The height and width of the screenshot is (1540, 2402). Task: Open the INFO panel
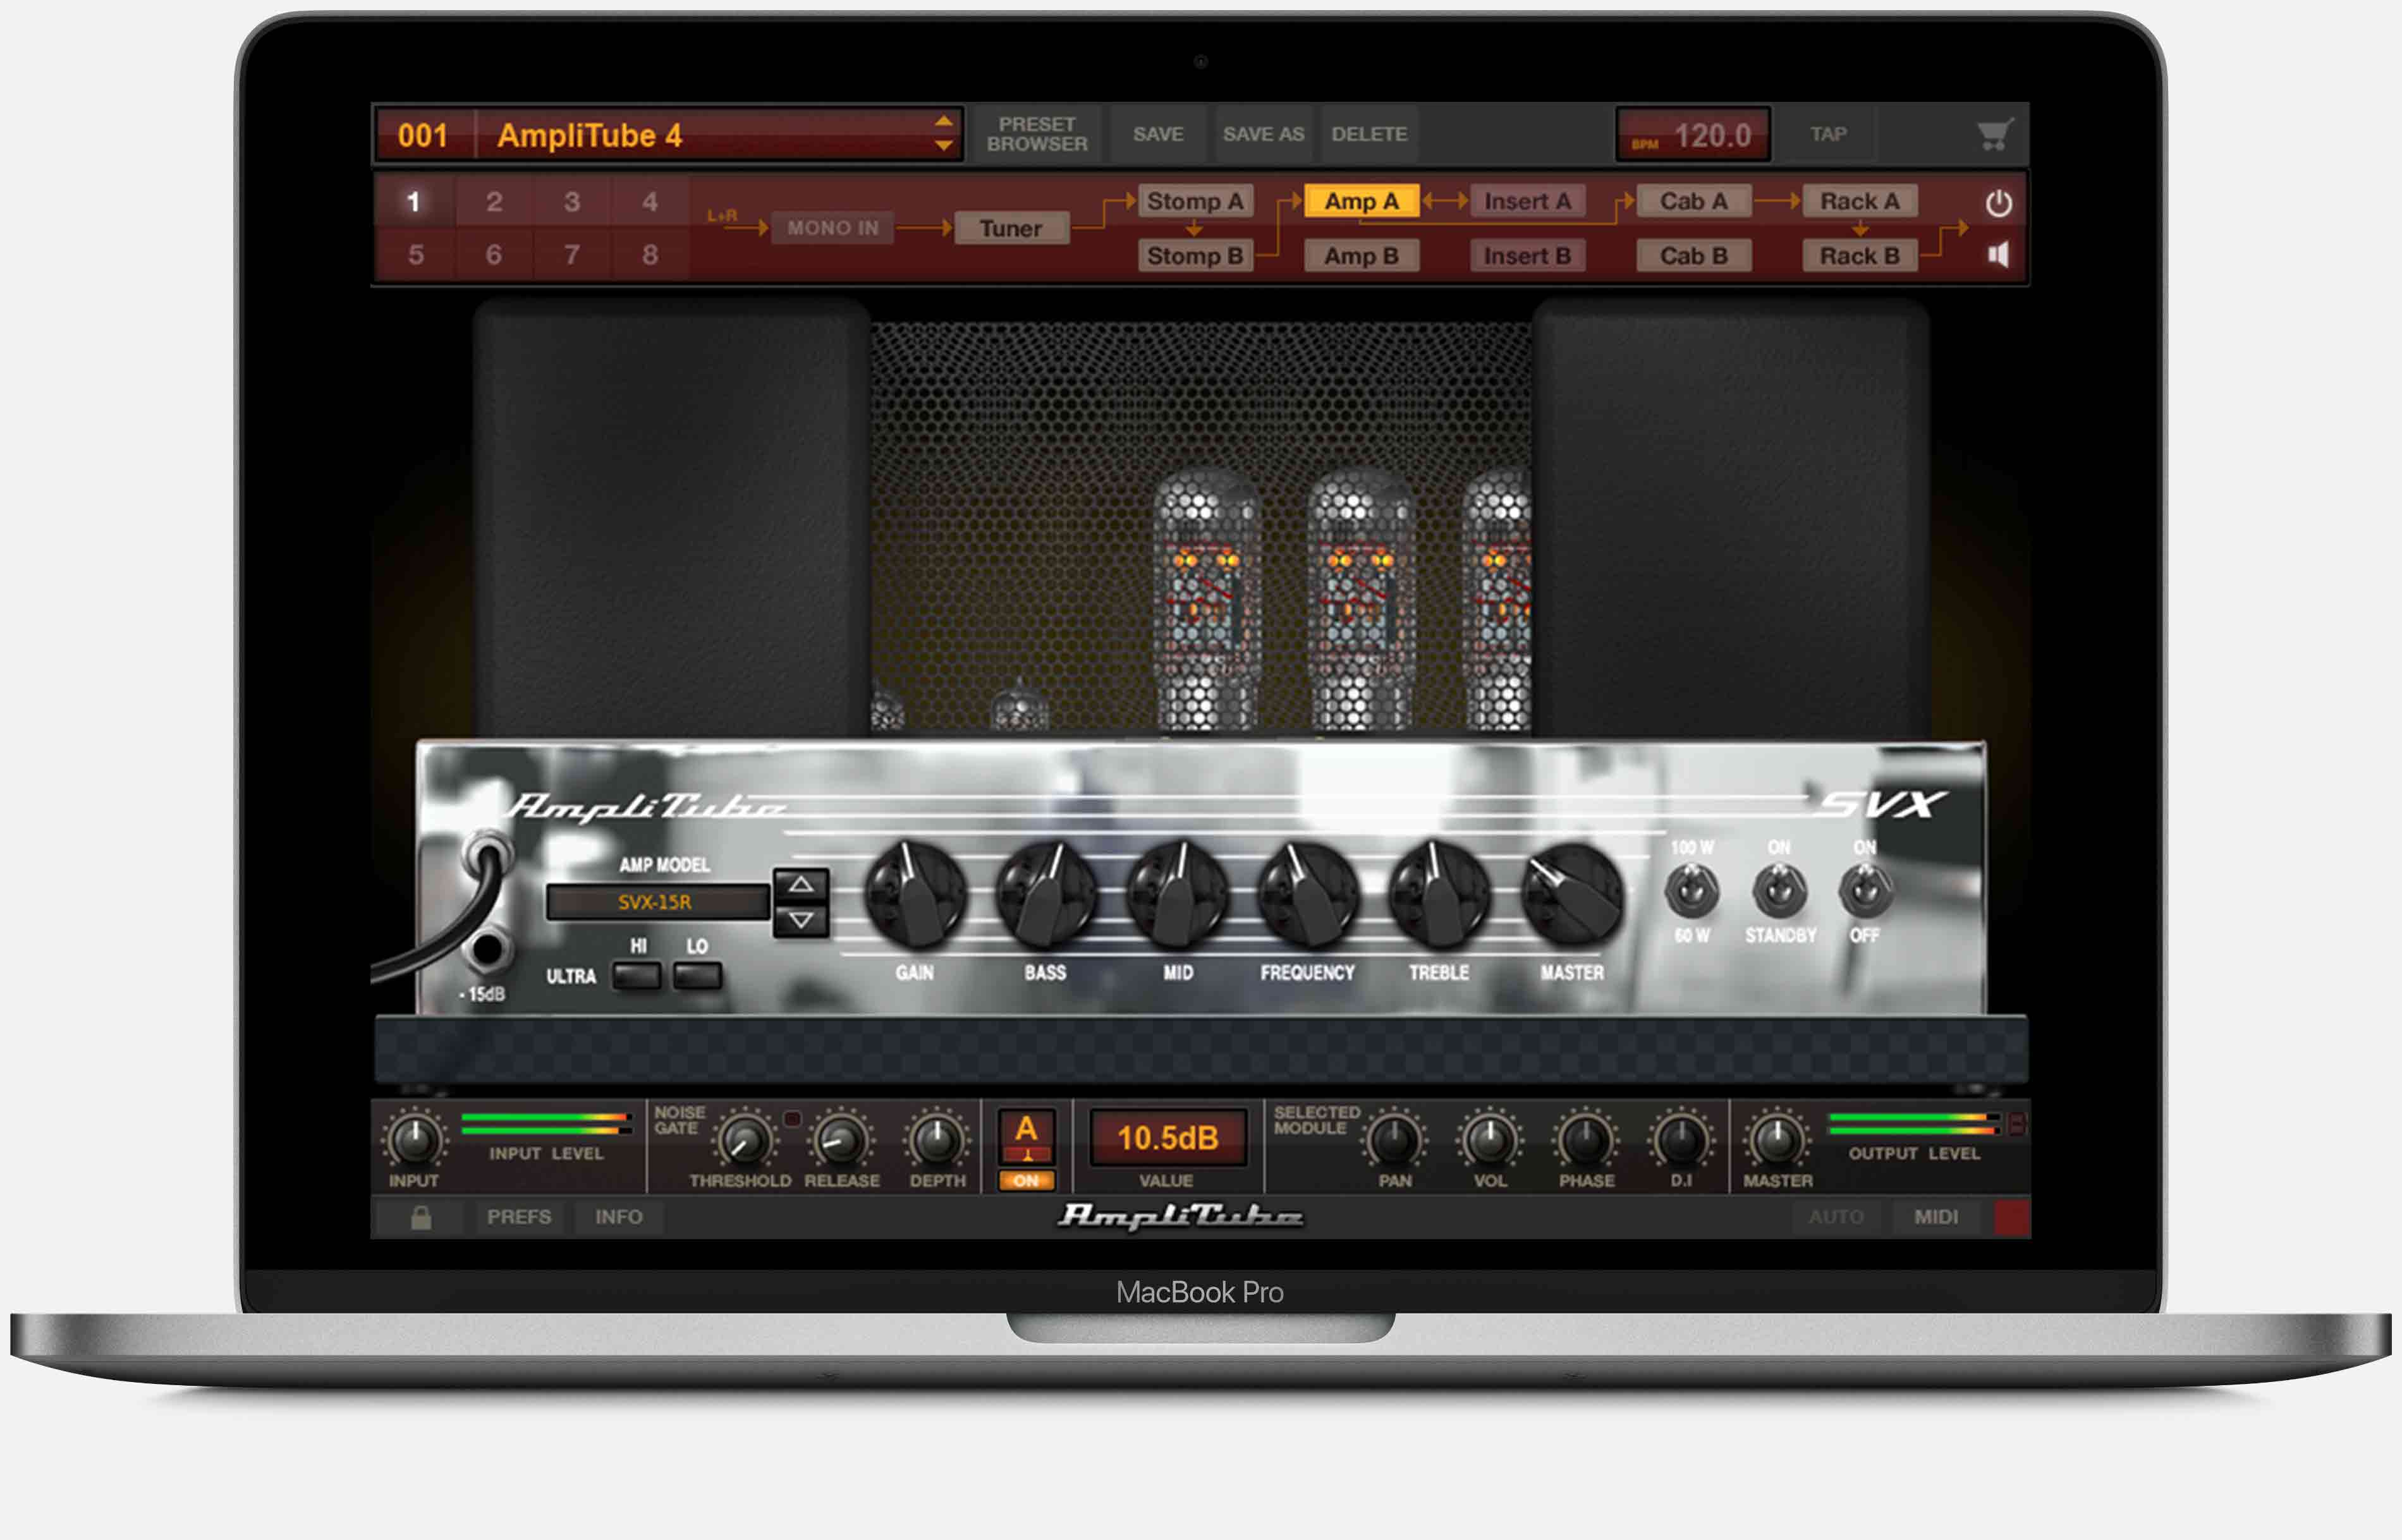(619, 1217)
